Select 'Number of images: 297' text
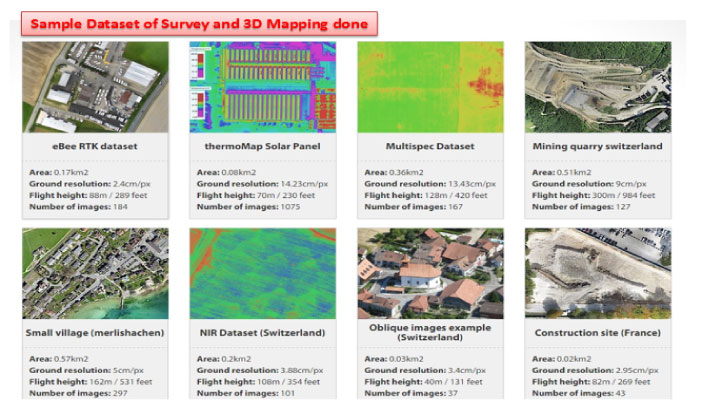 tap(78, 394)
